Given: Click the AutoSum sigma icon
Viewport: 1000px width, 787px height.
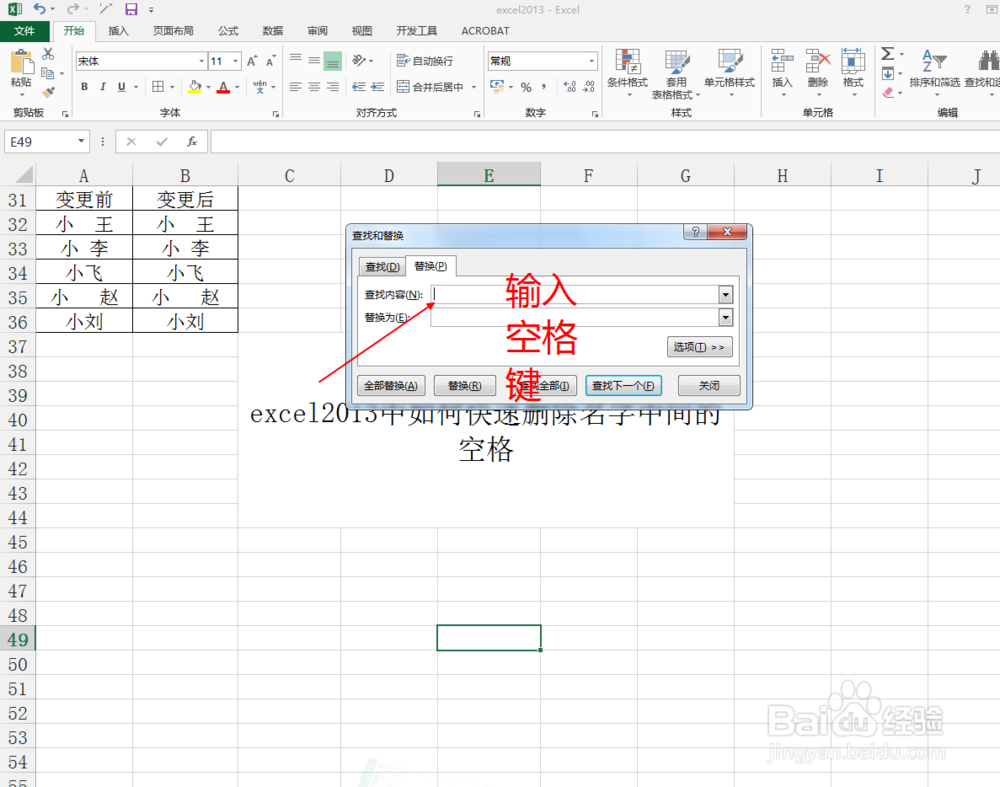Looking at the screenshot, I should 887,54.
